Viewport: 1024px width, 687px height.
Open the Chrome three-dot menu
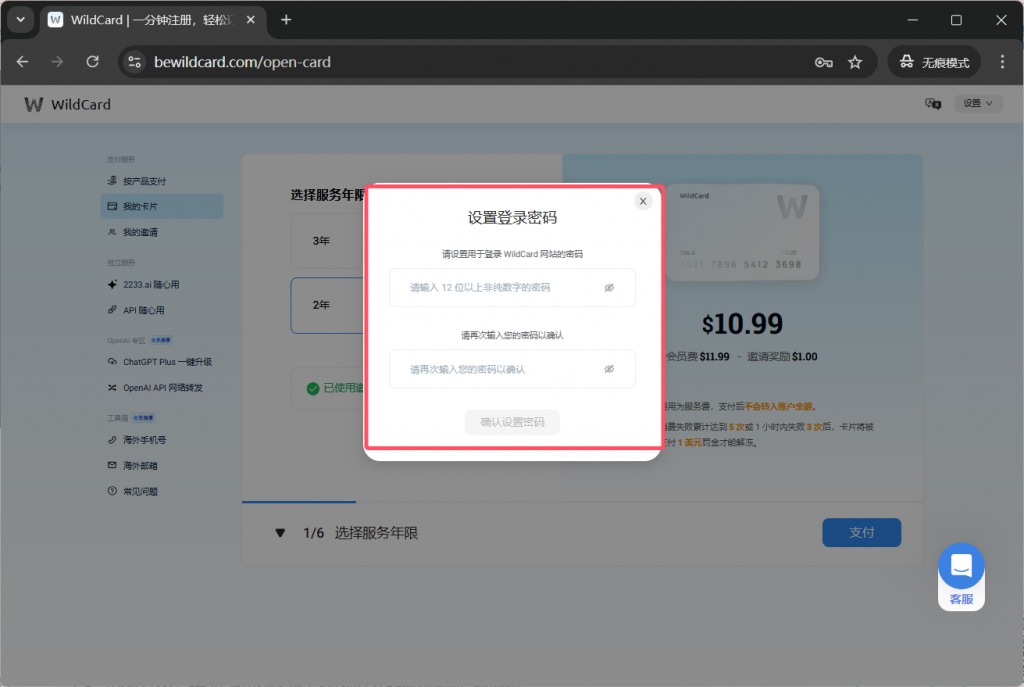pos(1002,62)
